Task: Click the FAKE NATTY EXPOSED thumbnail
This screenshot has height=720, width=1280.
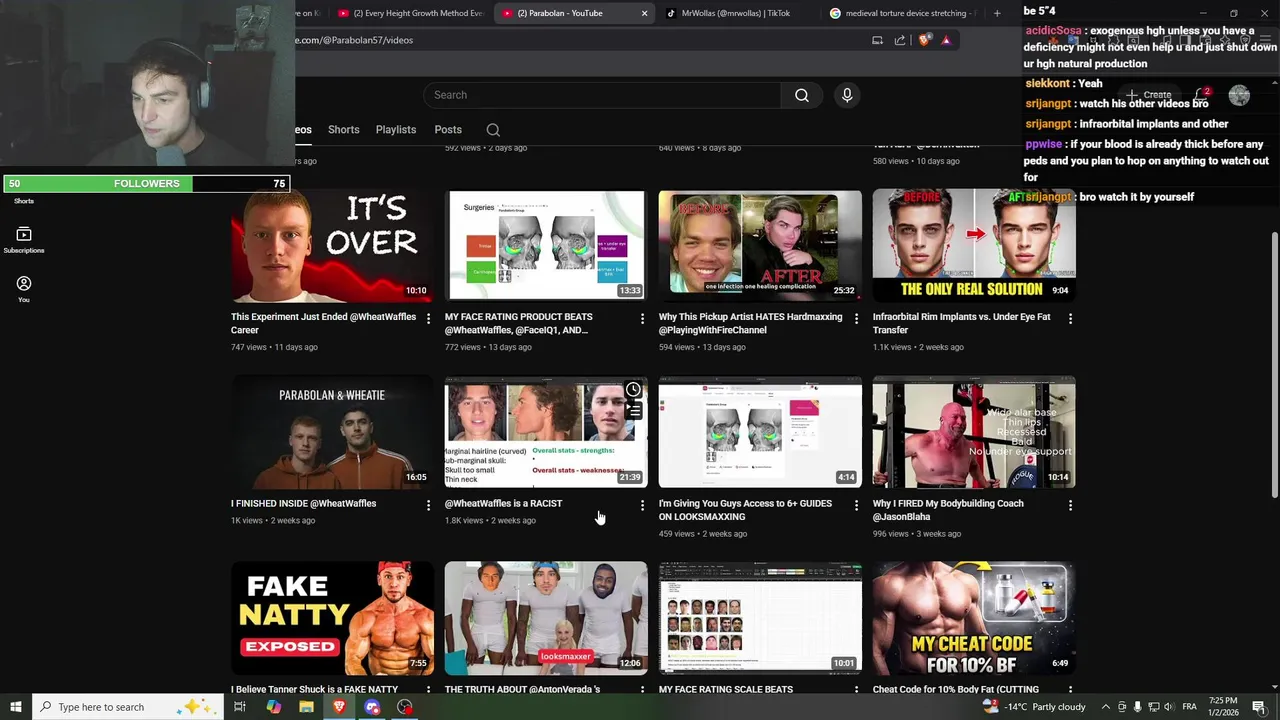Action: [332, 618]
